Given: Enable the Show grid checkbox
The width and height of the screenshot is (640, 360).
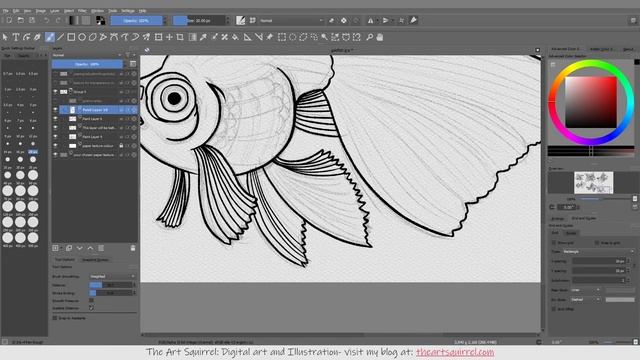Looking at the screenshot, I should point(554,243).
